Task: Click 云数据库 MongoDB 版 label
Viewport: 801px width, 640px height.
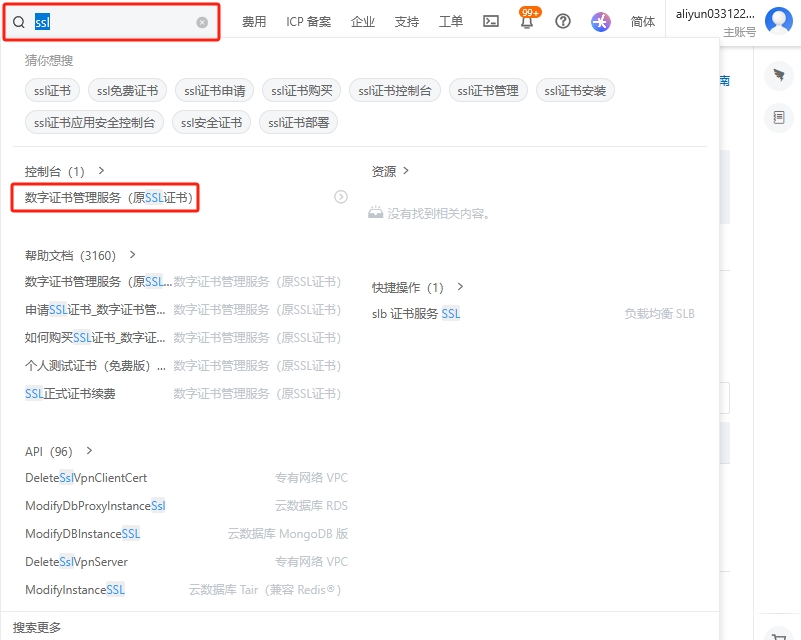Action: [288, 534]
